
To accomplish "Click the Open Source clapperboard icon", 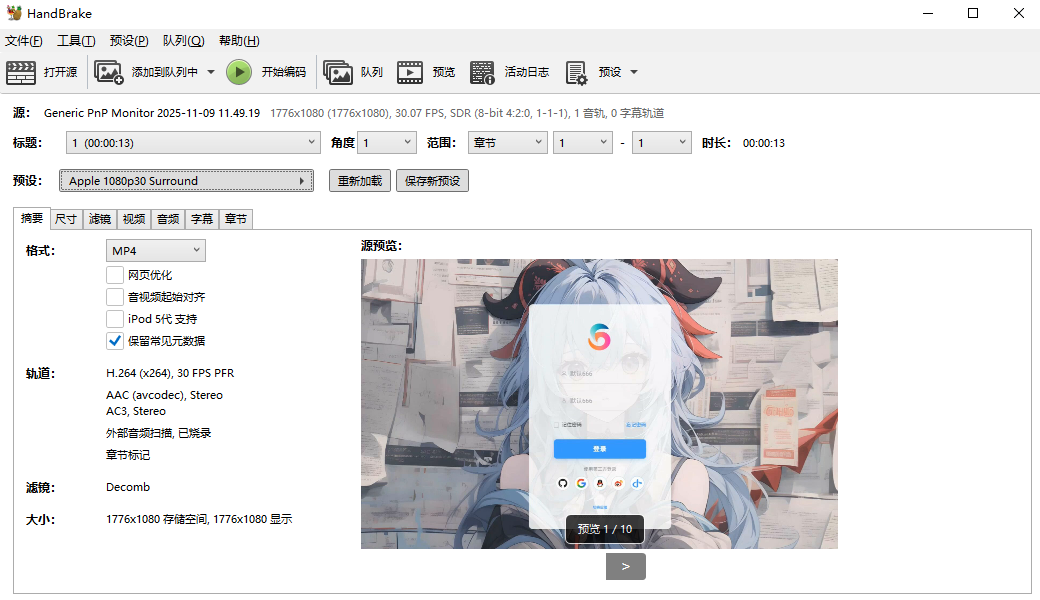I will pos(20,72).
